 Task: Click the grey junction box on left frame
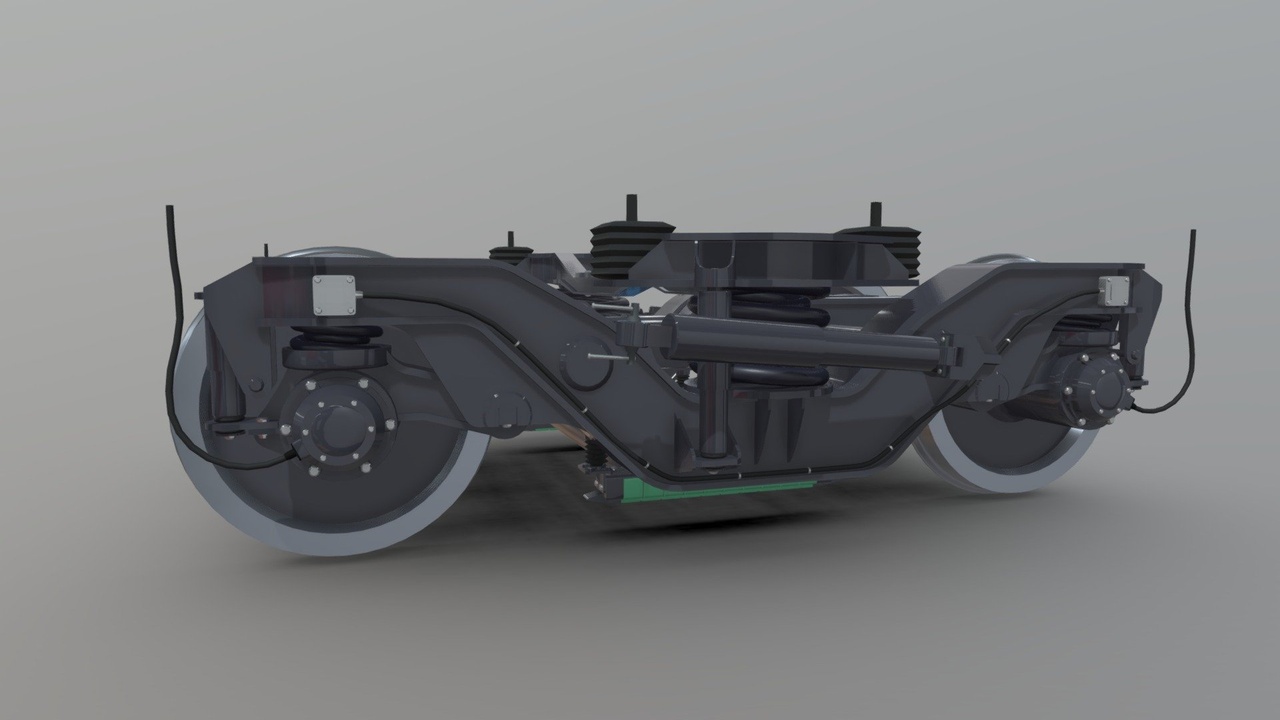click(336, 295)
